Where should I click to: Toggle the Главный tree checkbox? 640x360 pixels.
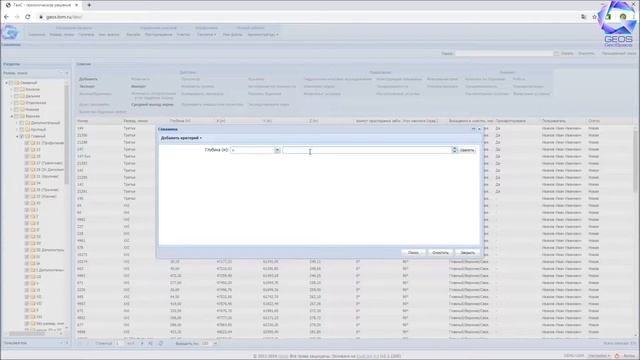point(22,136)
